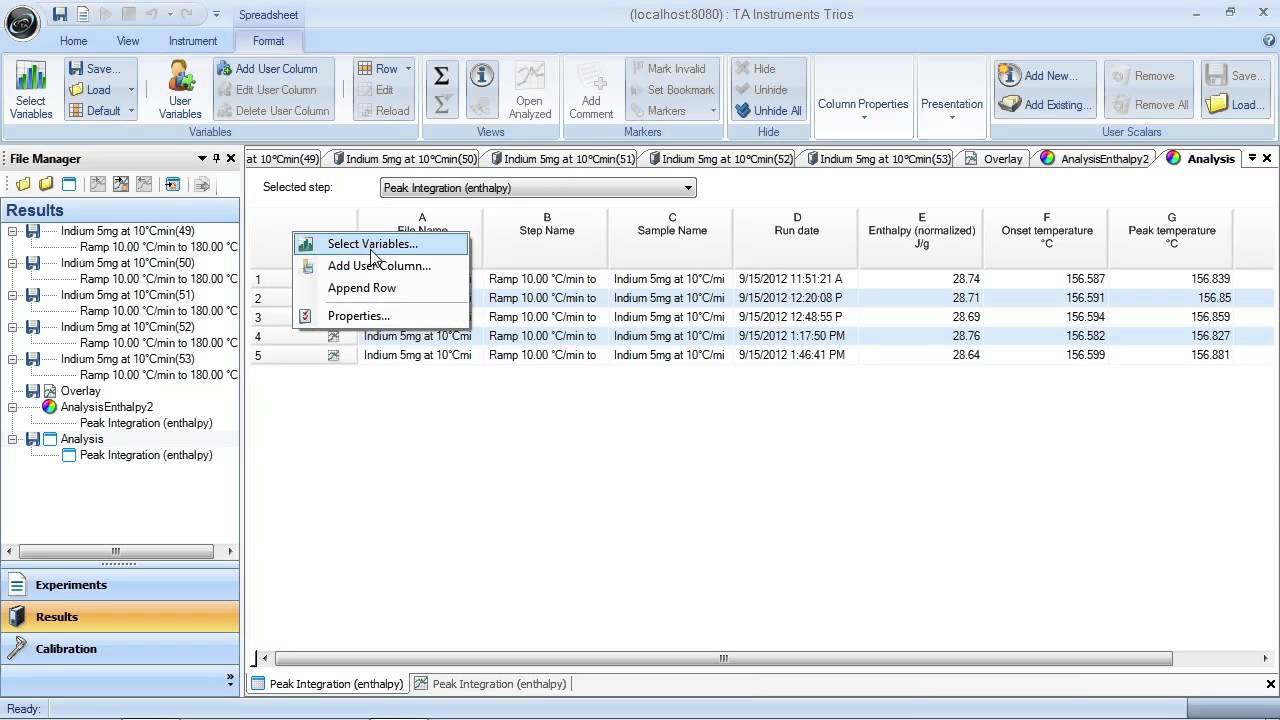Switch to the Instrument ribbon tab
The height and width of the screenshot is (720, 1280).
192,41
